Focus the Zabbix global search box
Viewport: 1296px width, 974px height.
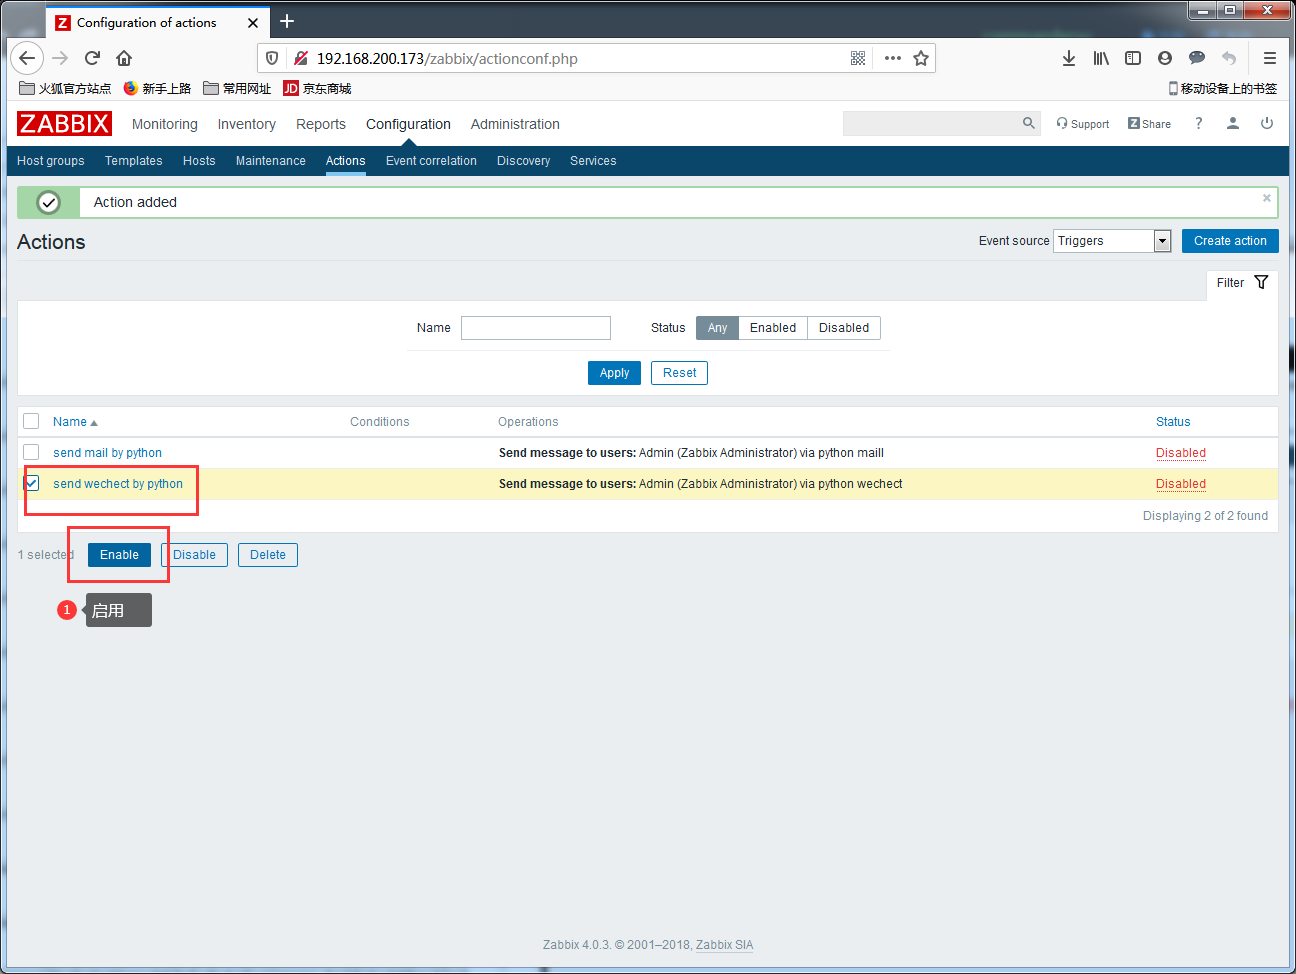pos(932,123)
